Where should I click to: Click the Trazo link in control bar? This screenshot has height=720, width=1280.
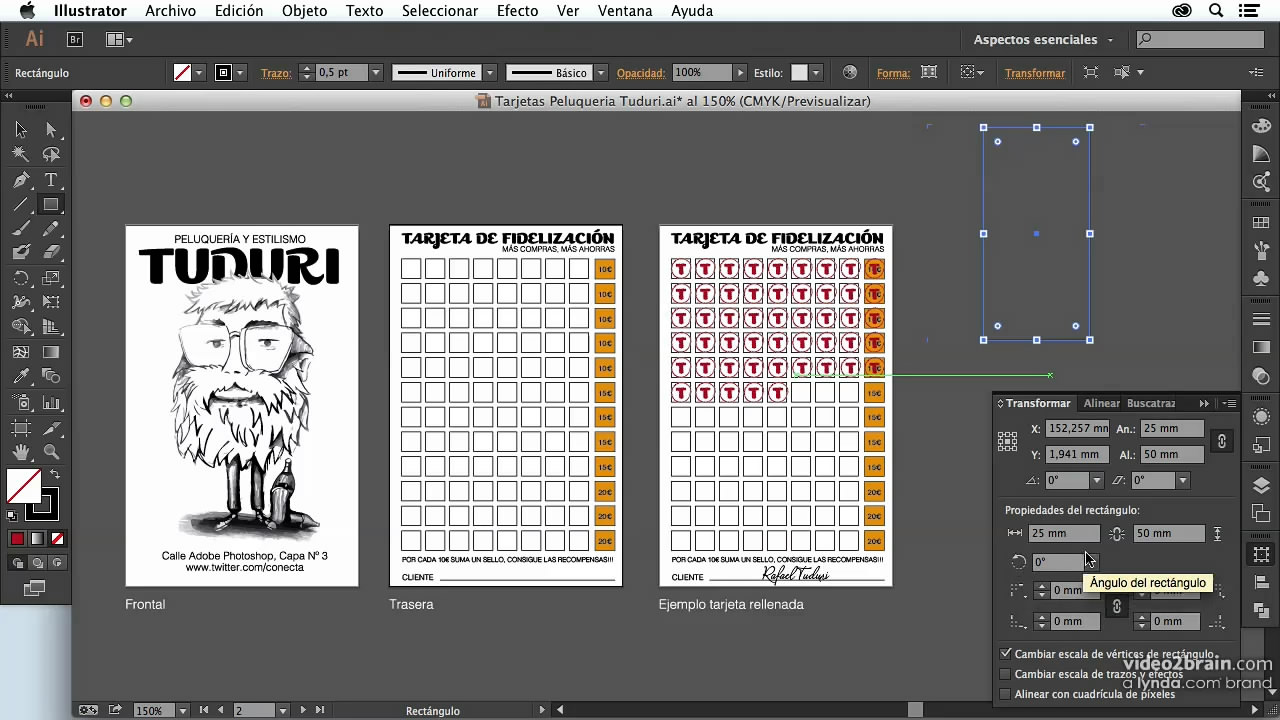275,73
